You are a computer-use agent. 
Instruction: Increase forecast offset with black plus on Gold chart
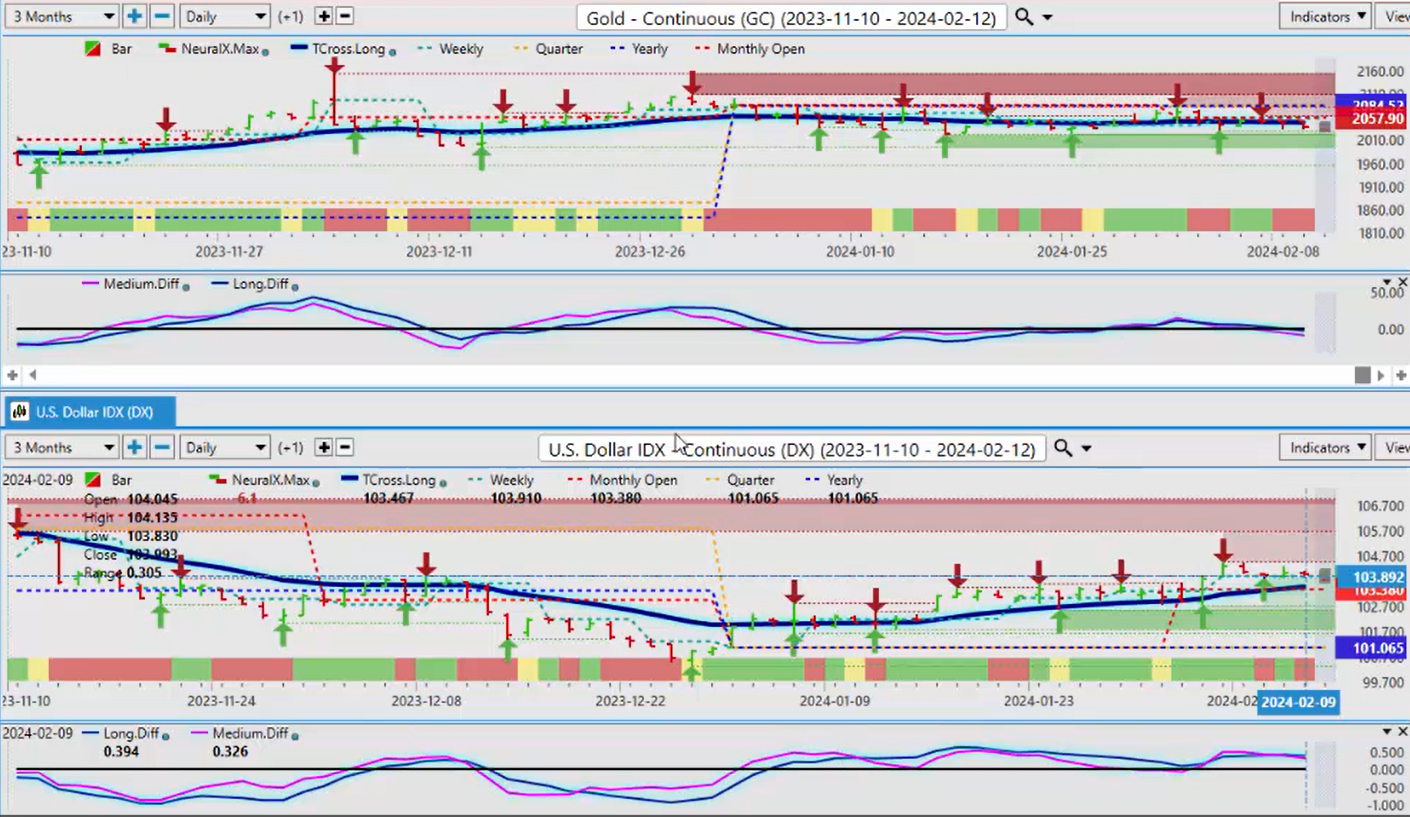pos(323,16)
